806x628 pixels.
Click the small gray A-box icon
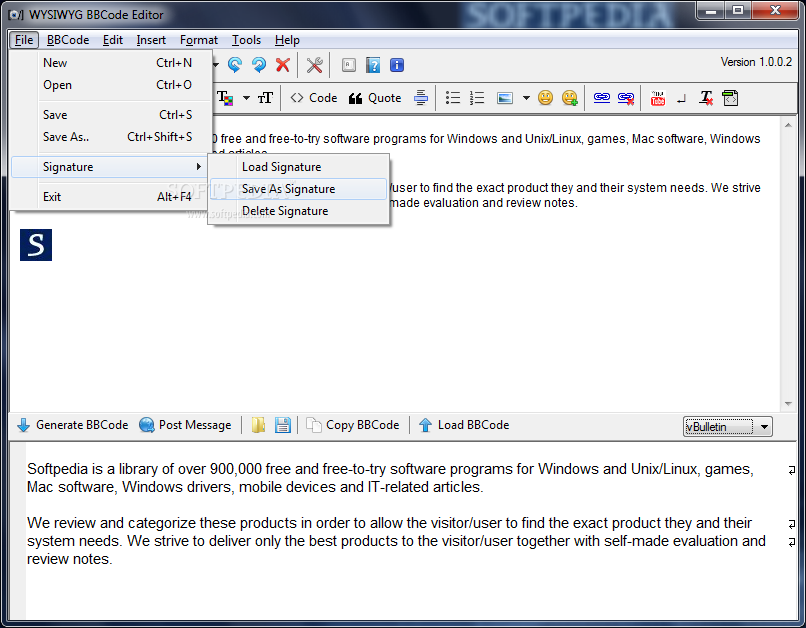point(349,65)
